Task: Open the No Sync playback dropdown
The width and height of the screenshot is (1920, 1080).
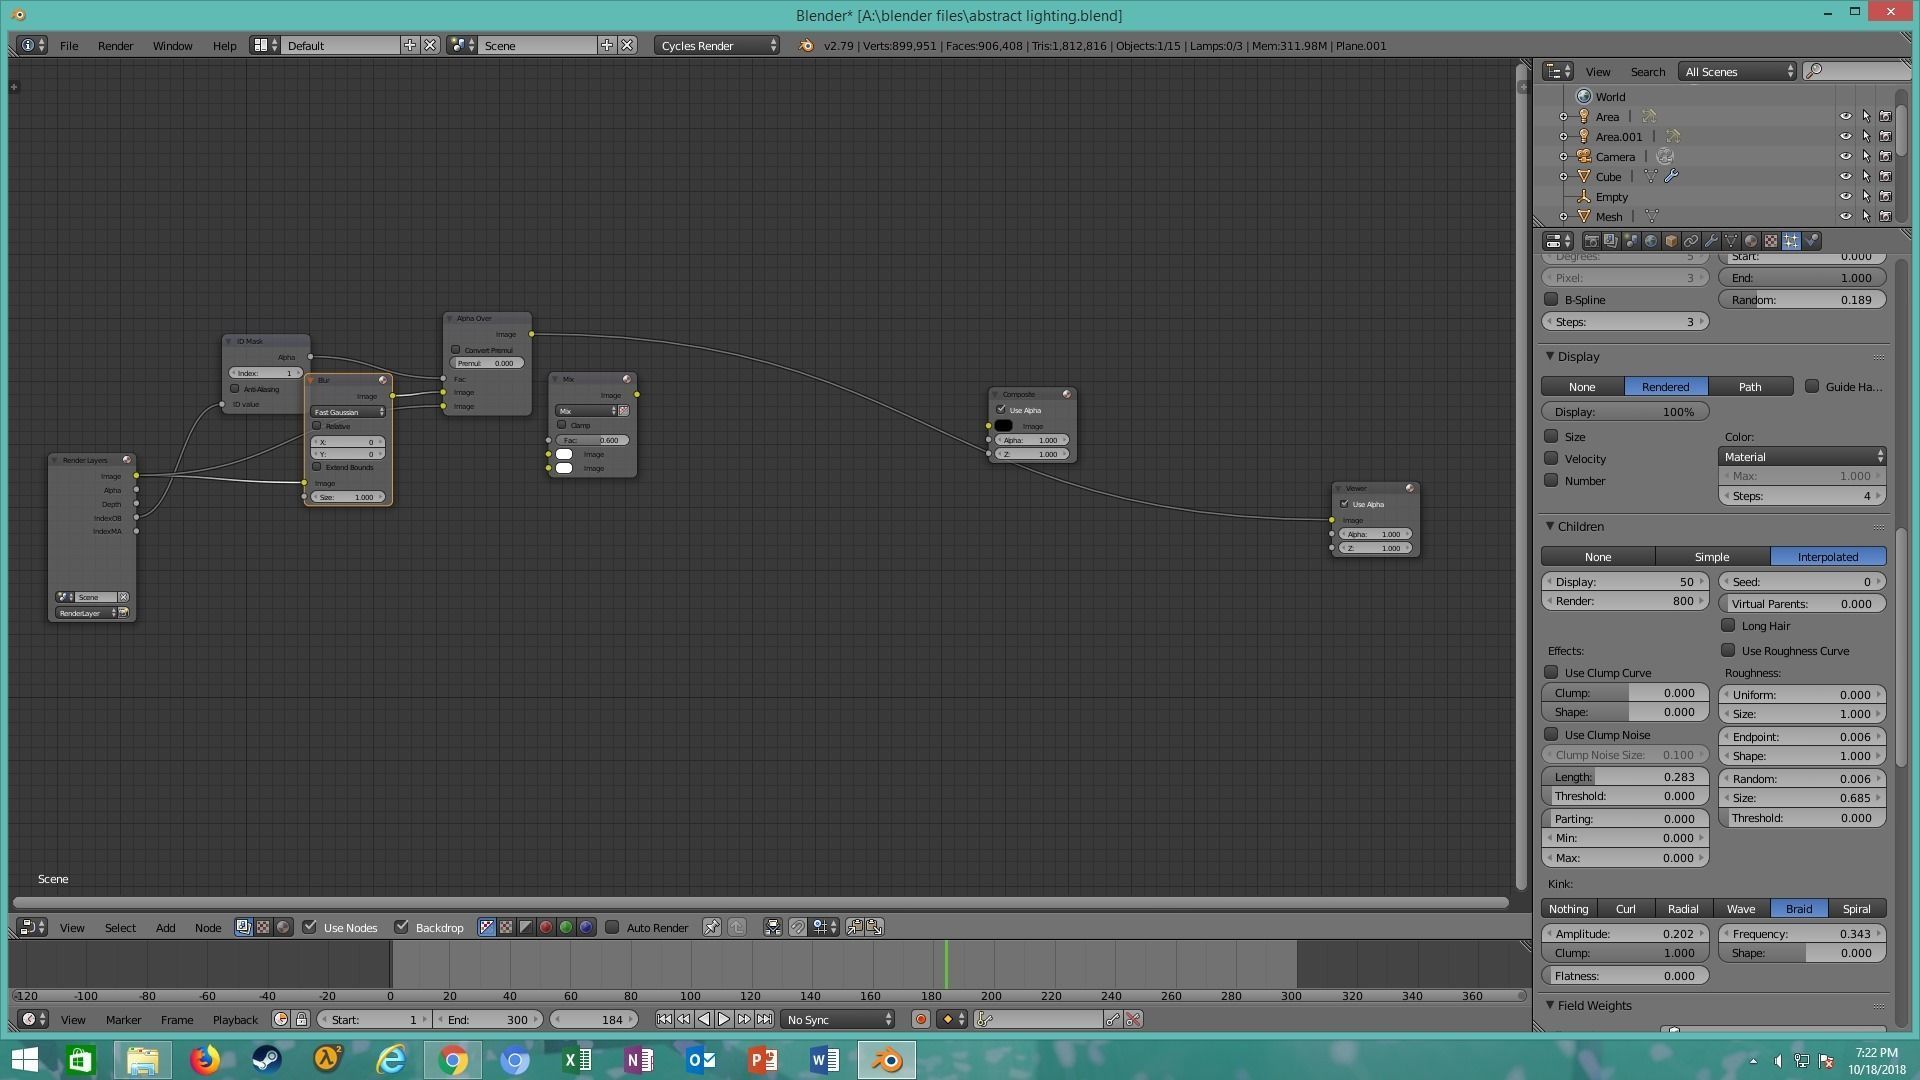Action: (x=838, y=1019)
